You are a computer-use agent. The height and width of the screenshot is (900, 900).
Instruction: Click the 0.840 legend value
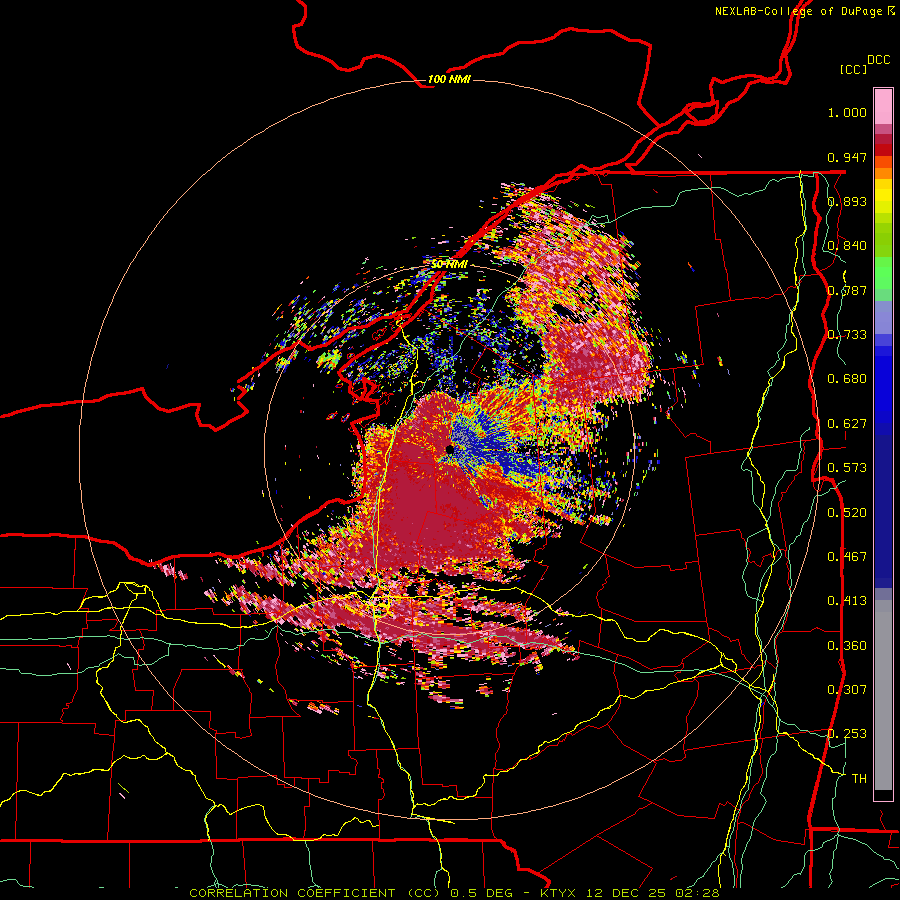pyautogui.click(x=847, y=246)
